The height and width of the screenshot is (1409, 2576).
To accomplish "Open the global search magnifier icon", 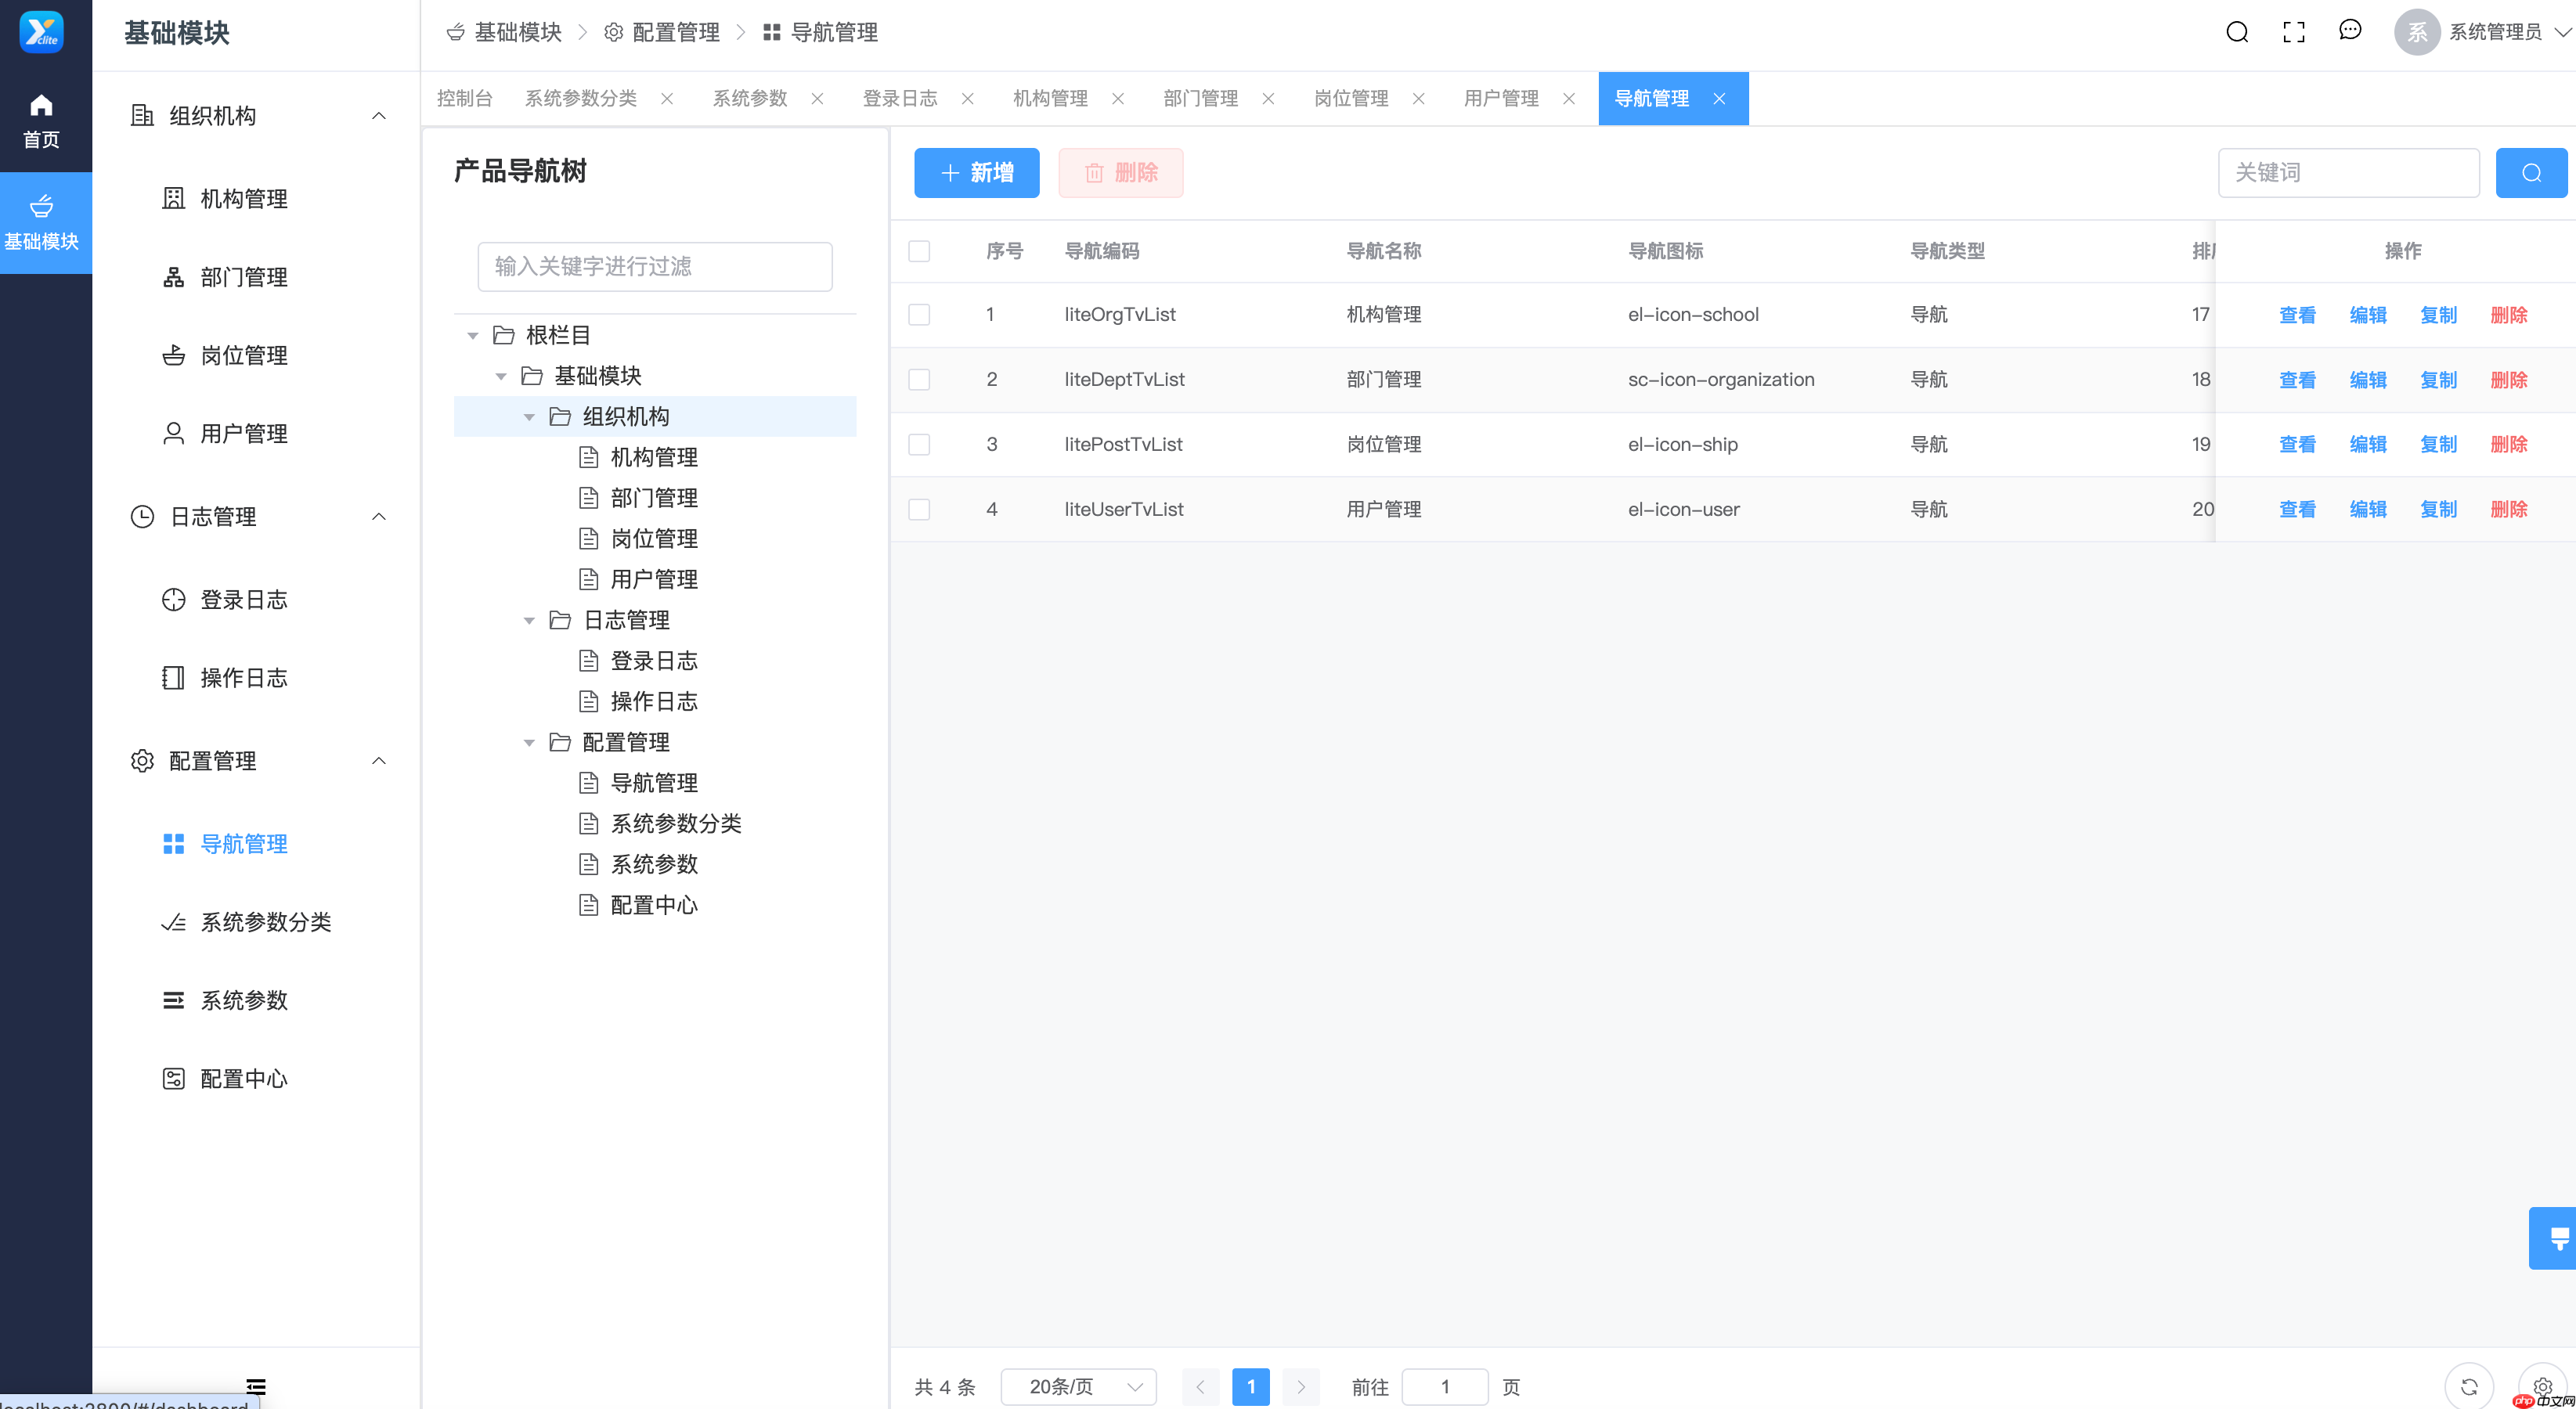I will 2237,31.
